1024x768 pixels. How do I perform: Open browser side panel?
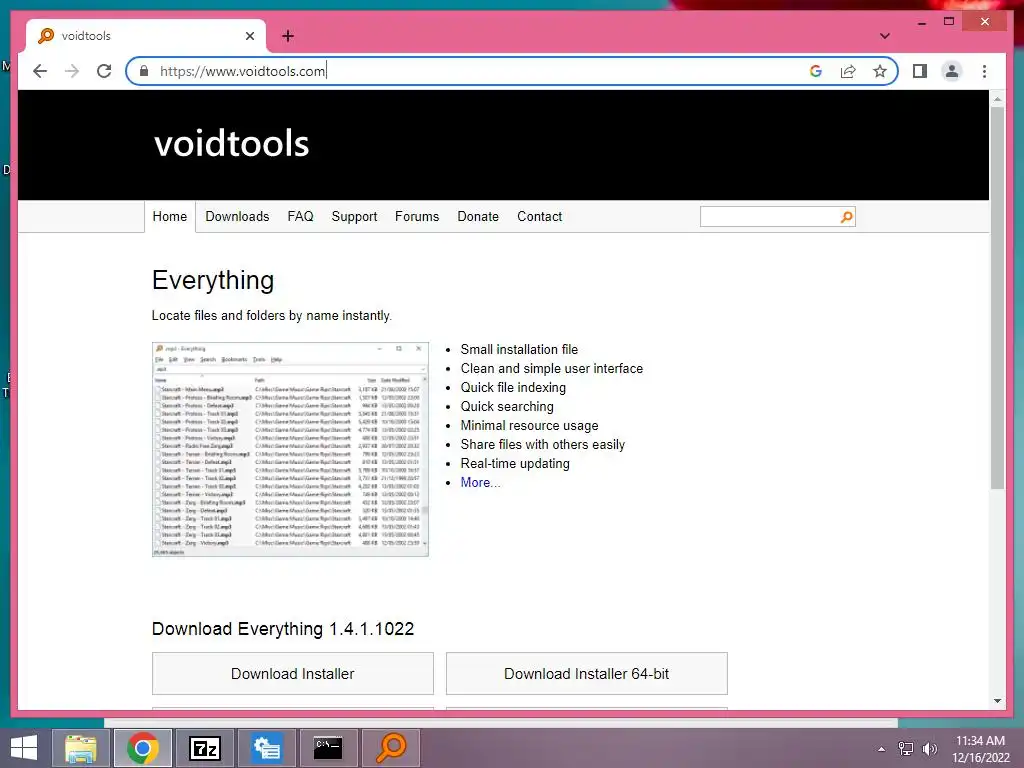pos(920,71)
